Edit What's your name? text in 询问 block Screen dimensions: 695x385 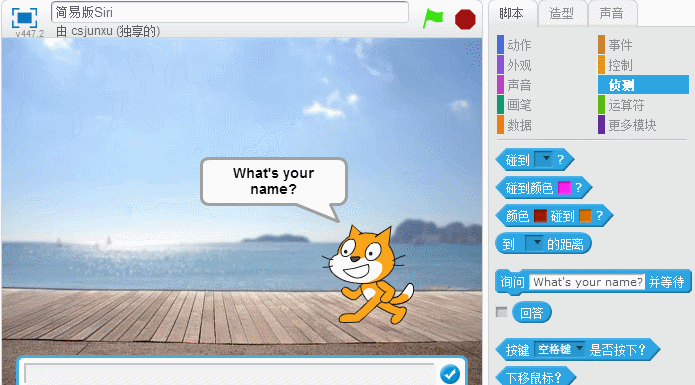pos(587,282)
